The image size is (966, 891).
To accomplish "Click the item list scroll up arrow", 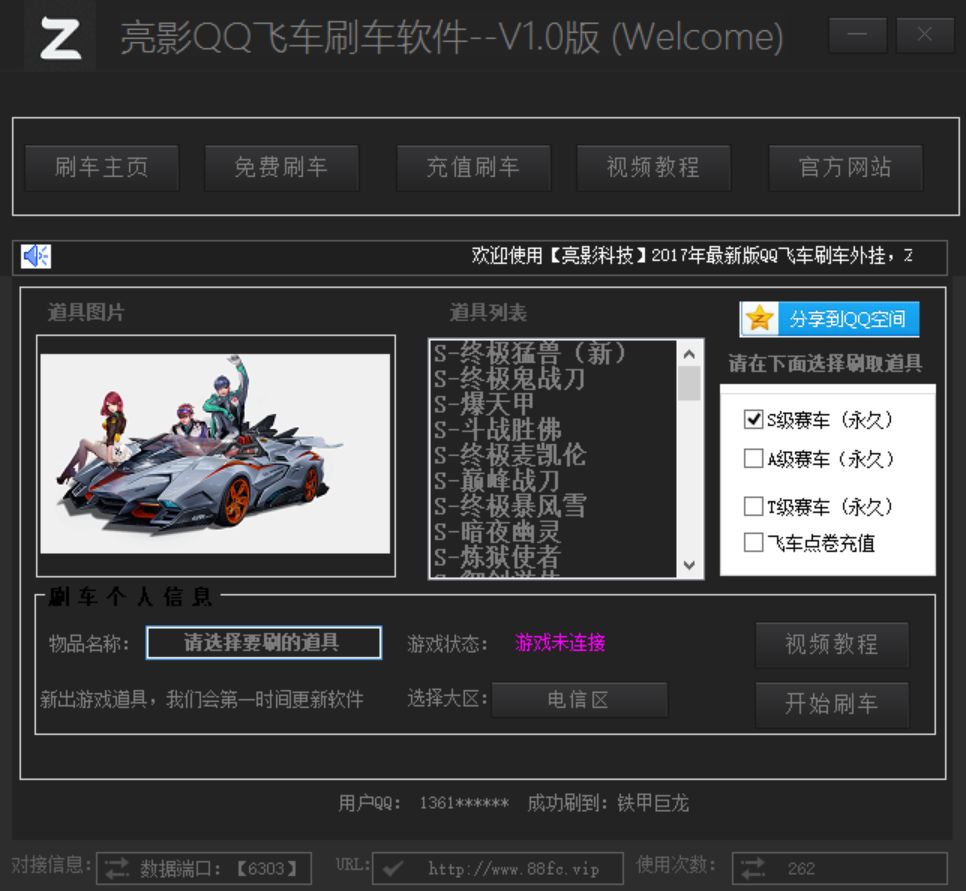I will tap(689, 354).
